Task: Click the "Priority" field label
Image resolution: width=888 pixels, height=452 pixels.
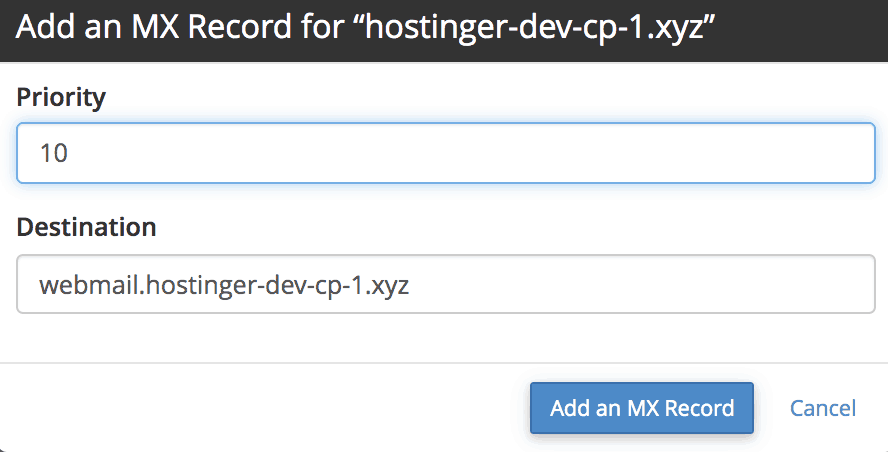Action: (61, 97)
